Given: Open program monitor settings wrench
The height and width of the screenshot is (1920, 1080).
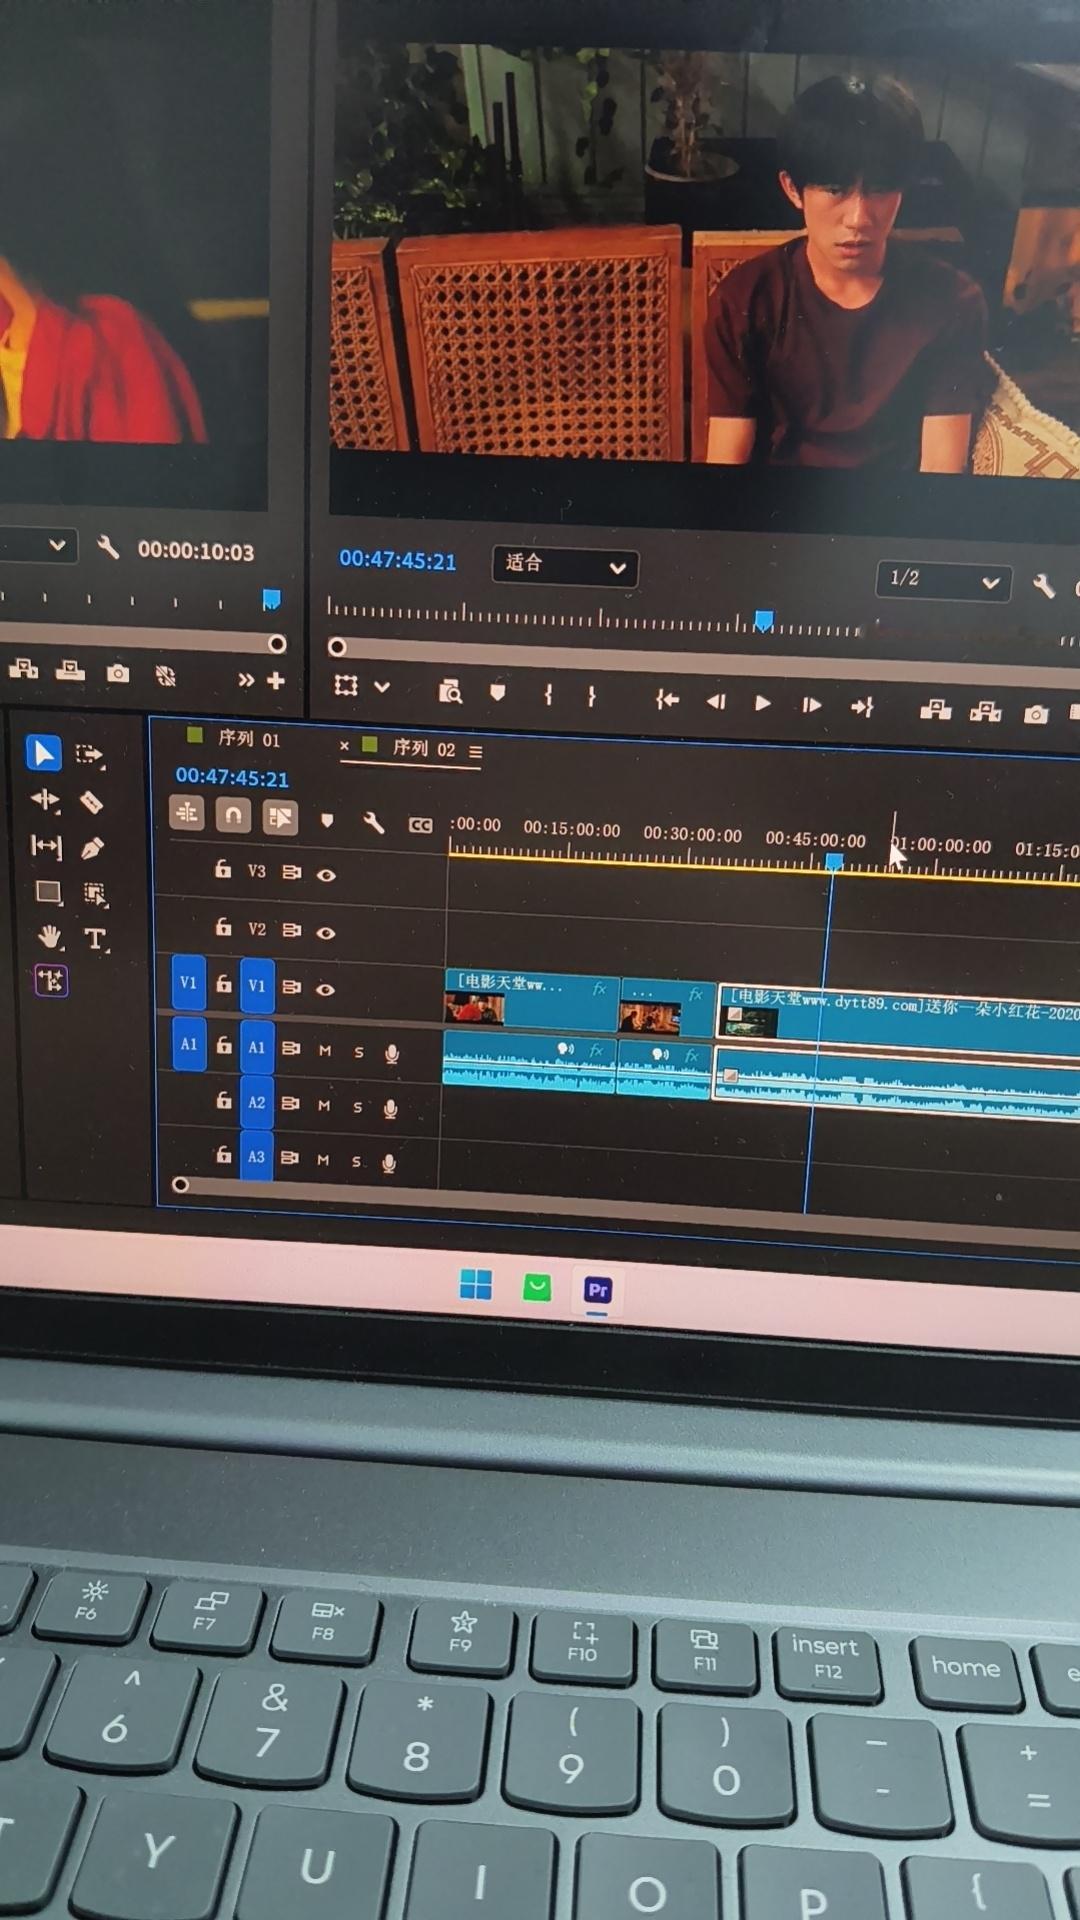Looking at the screenshot, I should click(x=1043, y=587).
